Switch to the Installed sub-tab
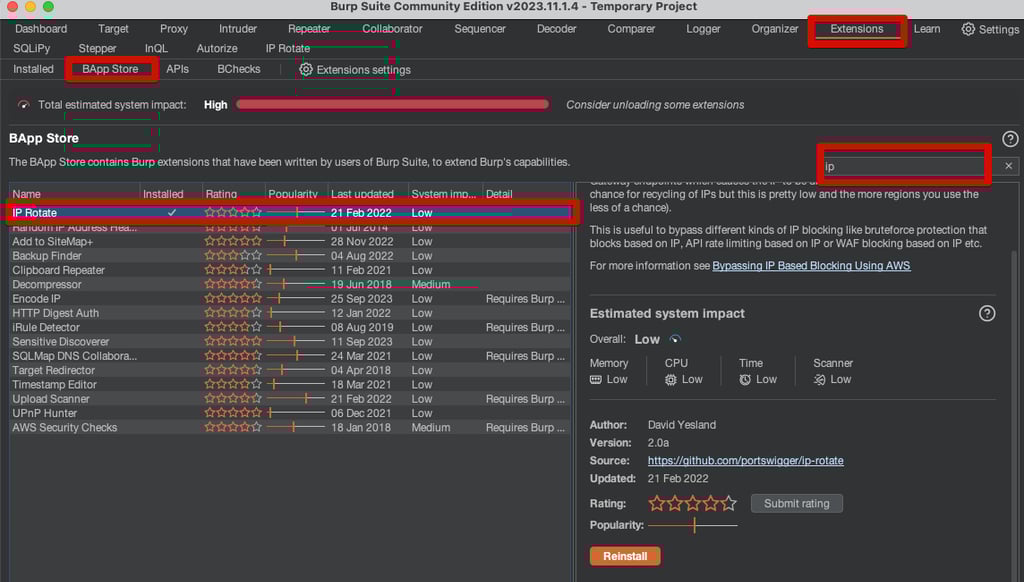Screen dimensions: 1024x582 [33, 69]
